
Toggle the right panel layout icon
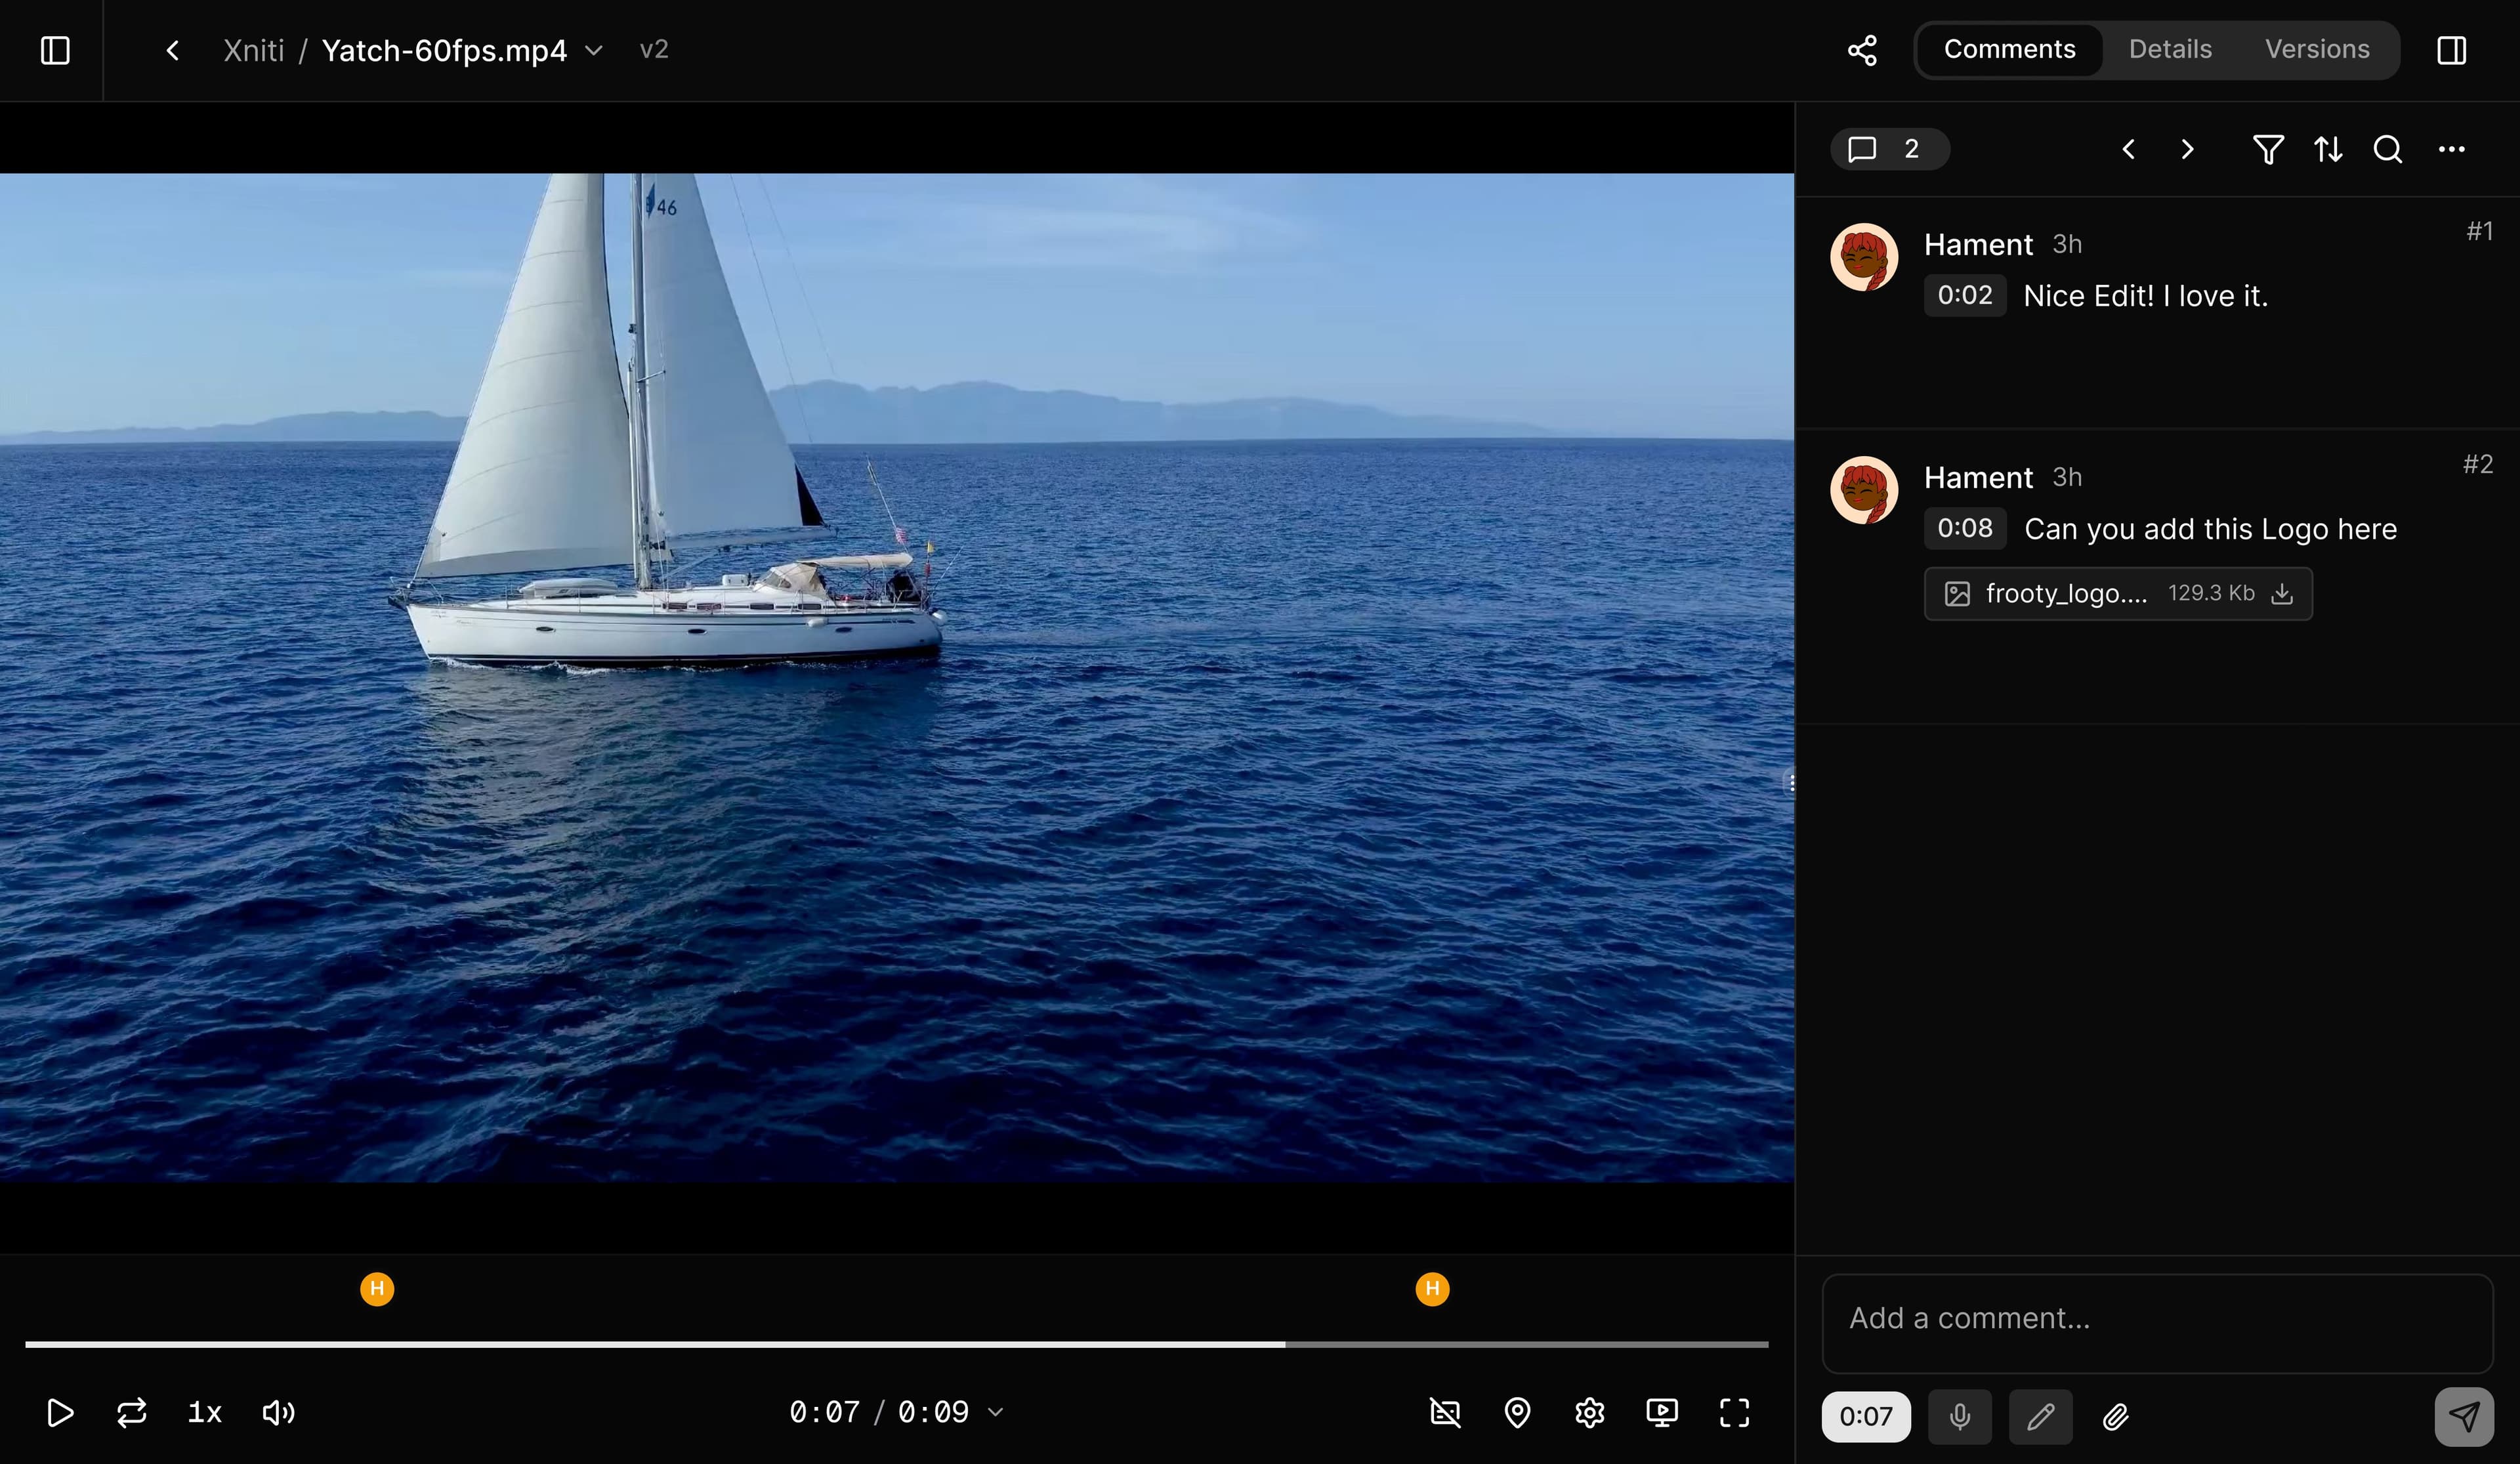tap(2452, 50)
